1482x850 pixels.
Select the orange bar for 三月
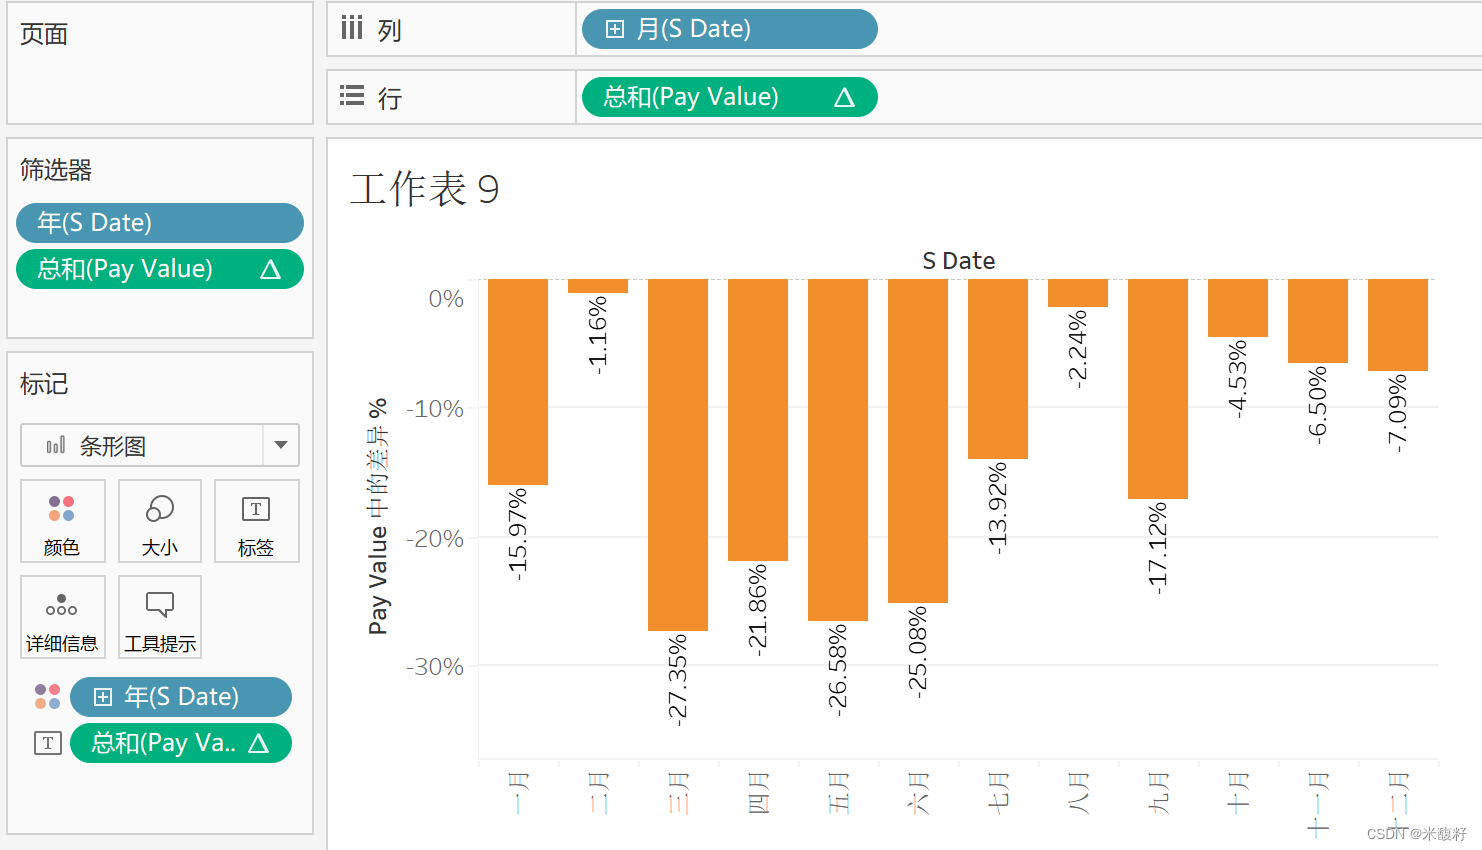click(x=678, y=454)
